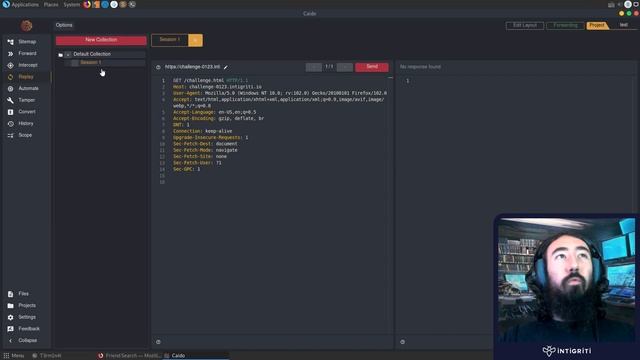Send the request
The image size is (640, 360).
pyautogui.click(x=372, y=67)
